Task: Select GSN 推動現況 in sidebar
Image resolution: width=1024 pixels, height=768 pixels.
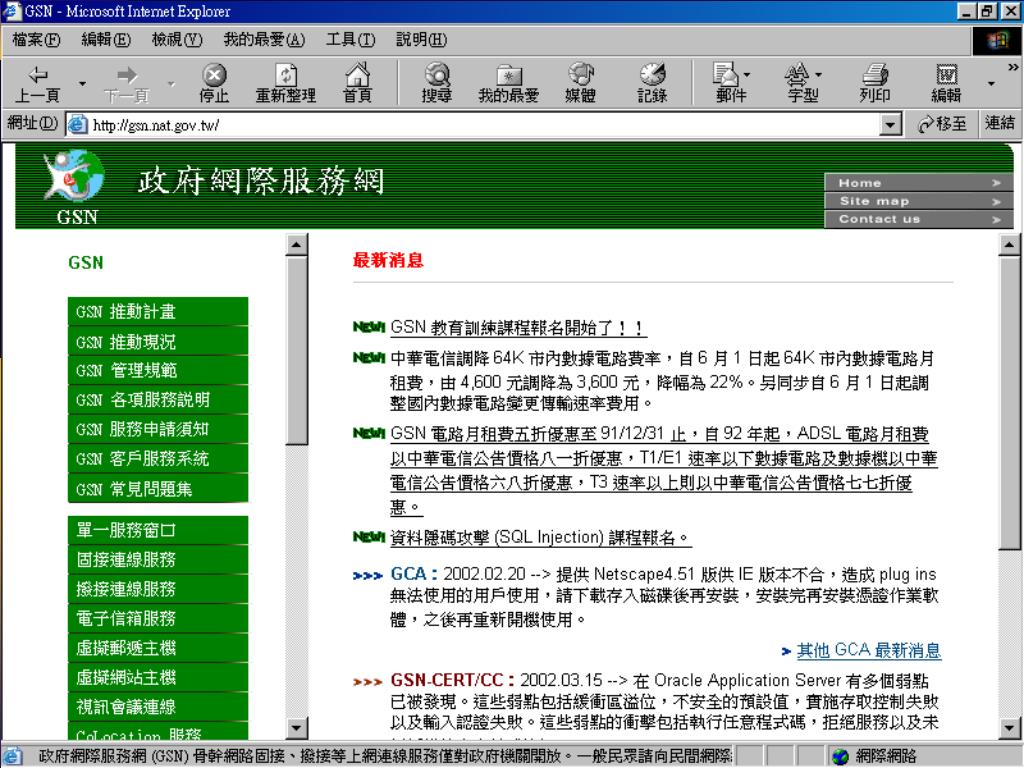Action: coord(158,341)
